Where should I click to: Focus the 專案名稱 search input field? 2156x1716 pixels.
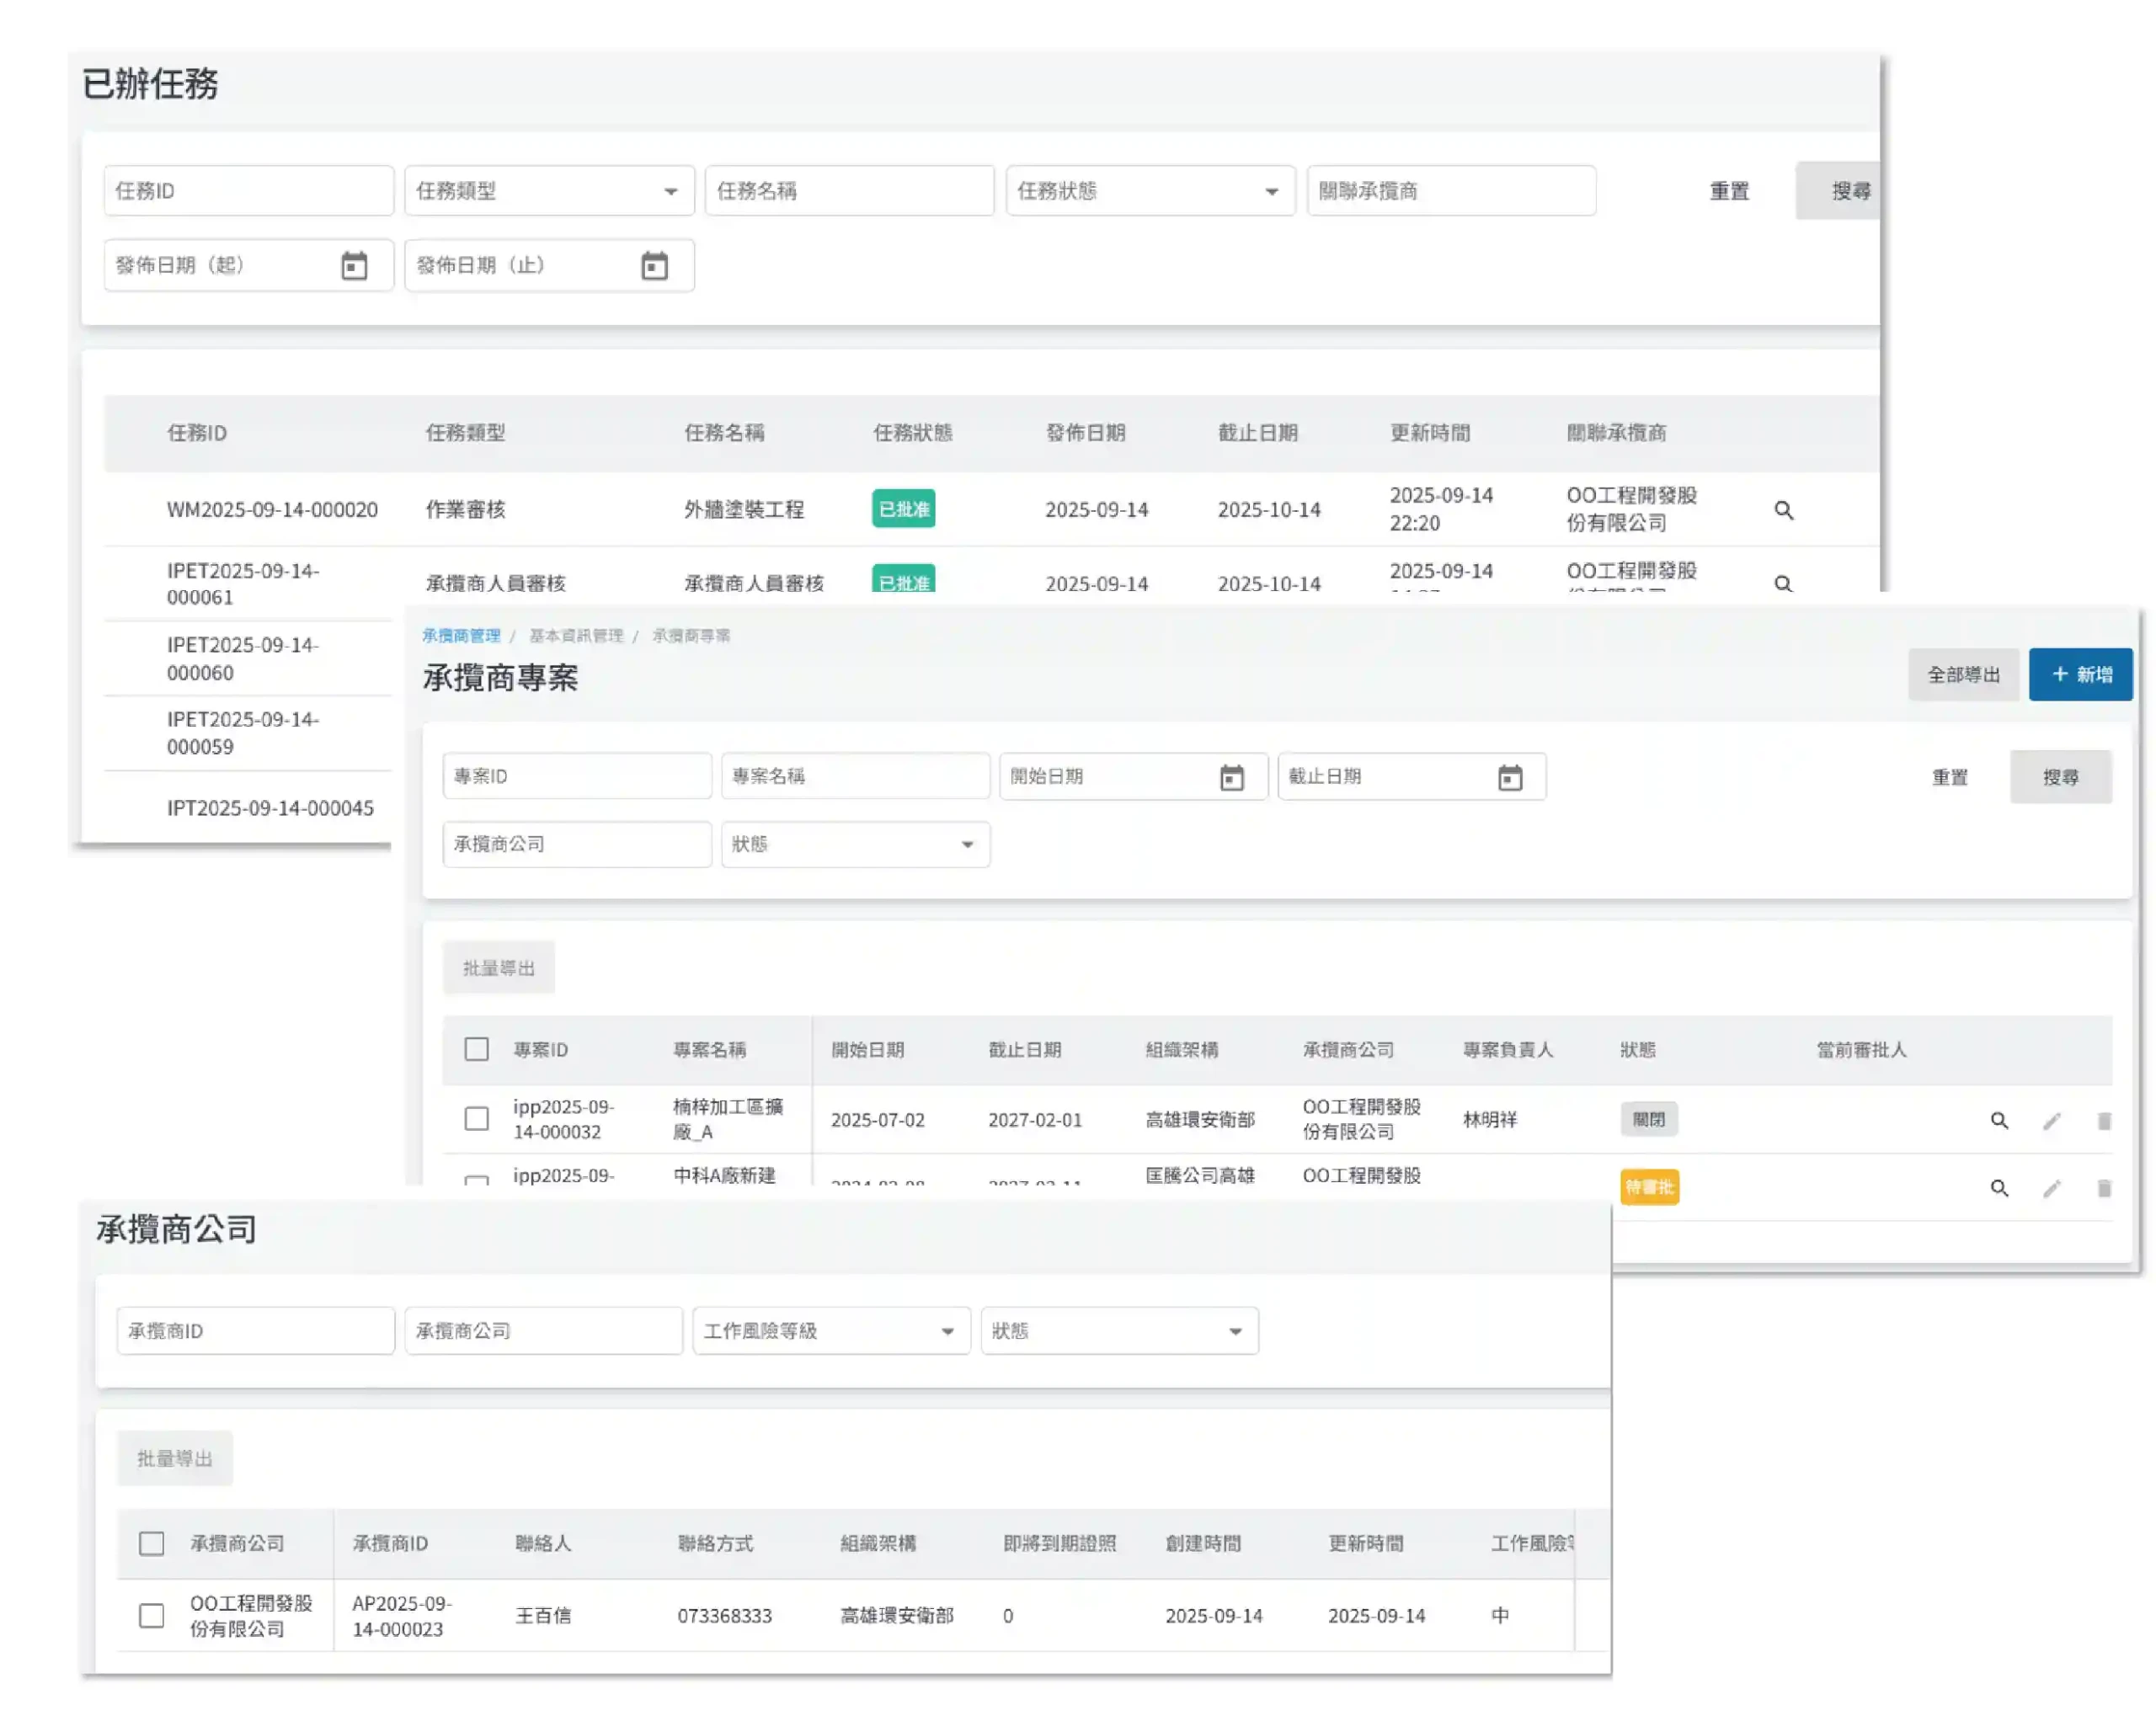pos(855,776)
